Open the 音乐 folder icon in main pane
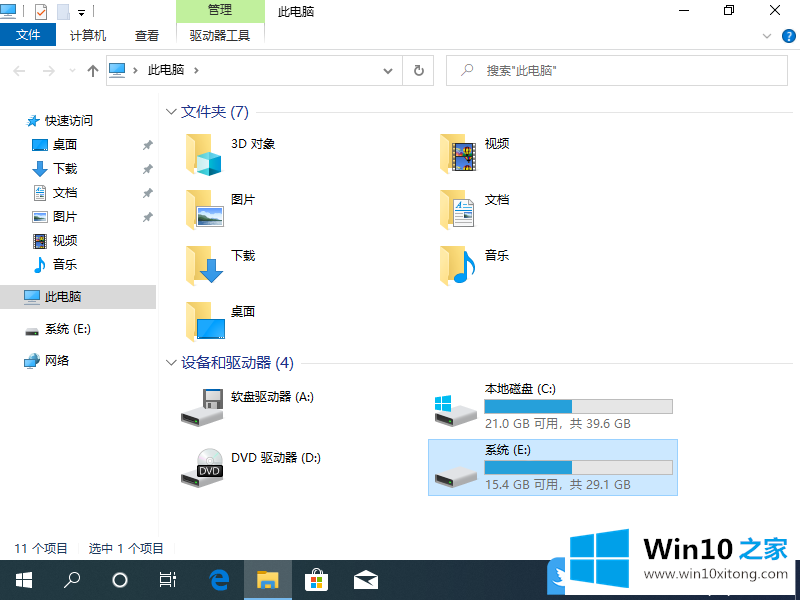Viewport: 800px width, 600px height. 457,265
